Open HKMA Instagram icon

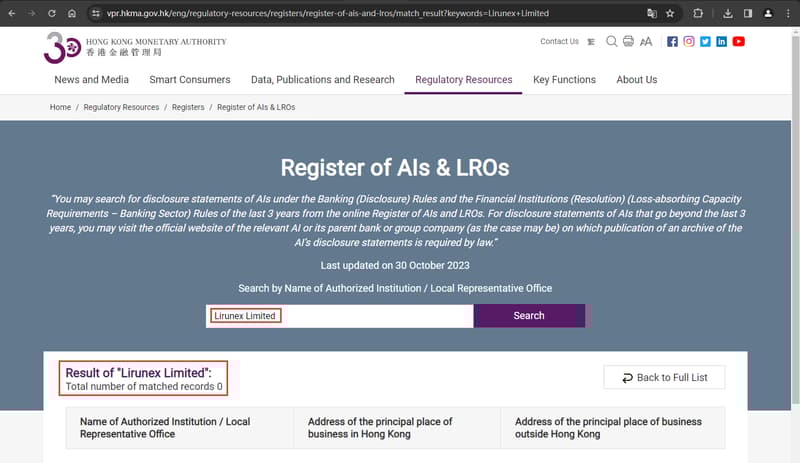click(689, 41)
